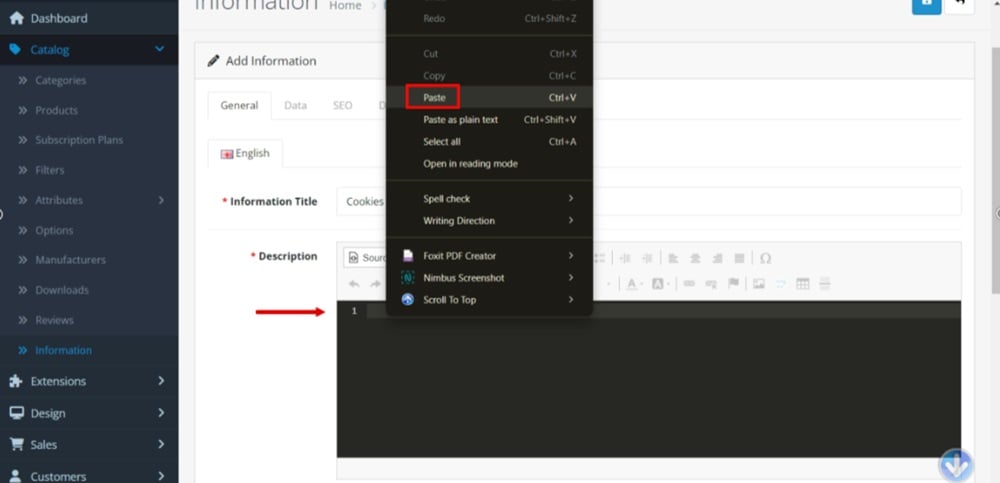Open the background color picker
Screen dimensions: 1000x483
(661, 284)
